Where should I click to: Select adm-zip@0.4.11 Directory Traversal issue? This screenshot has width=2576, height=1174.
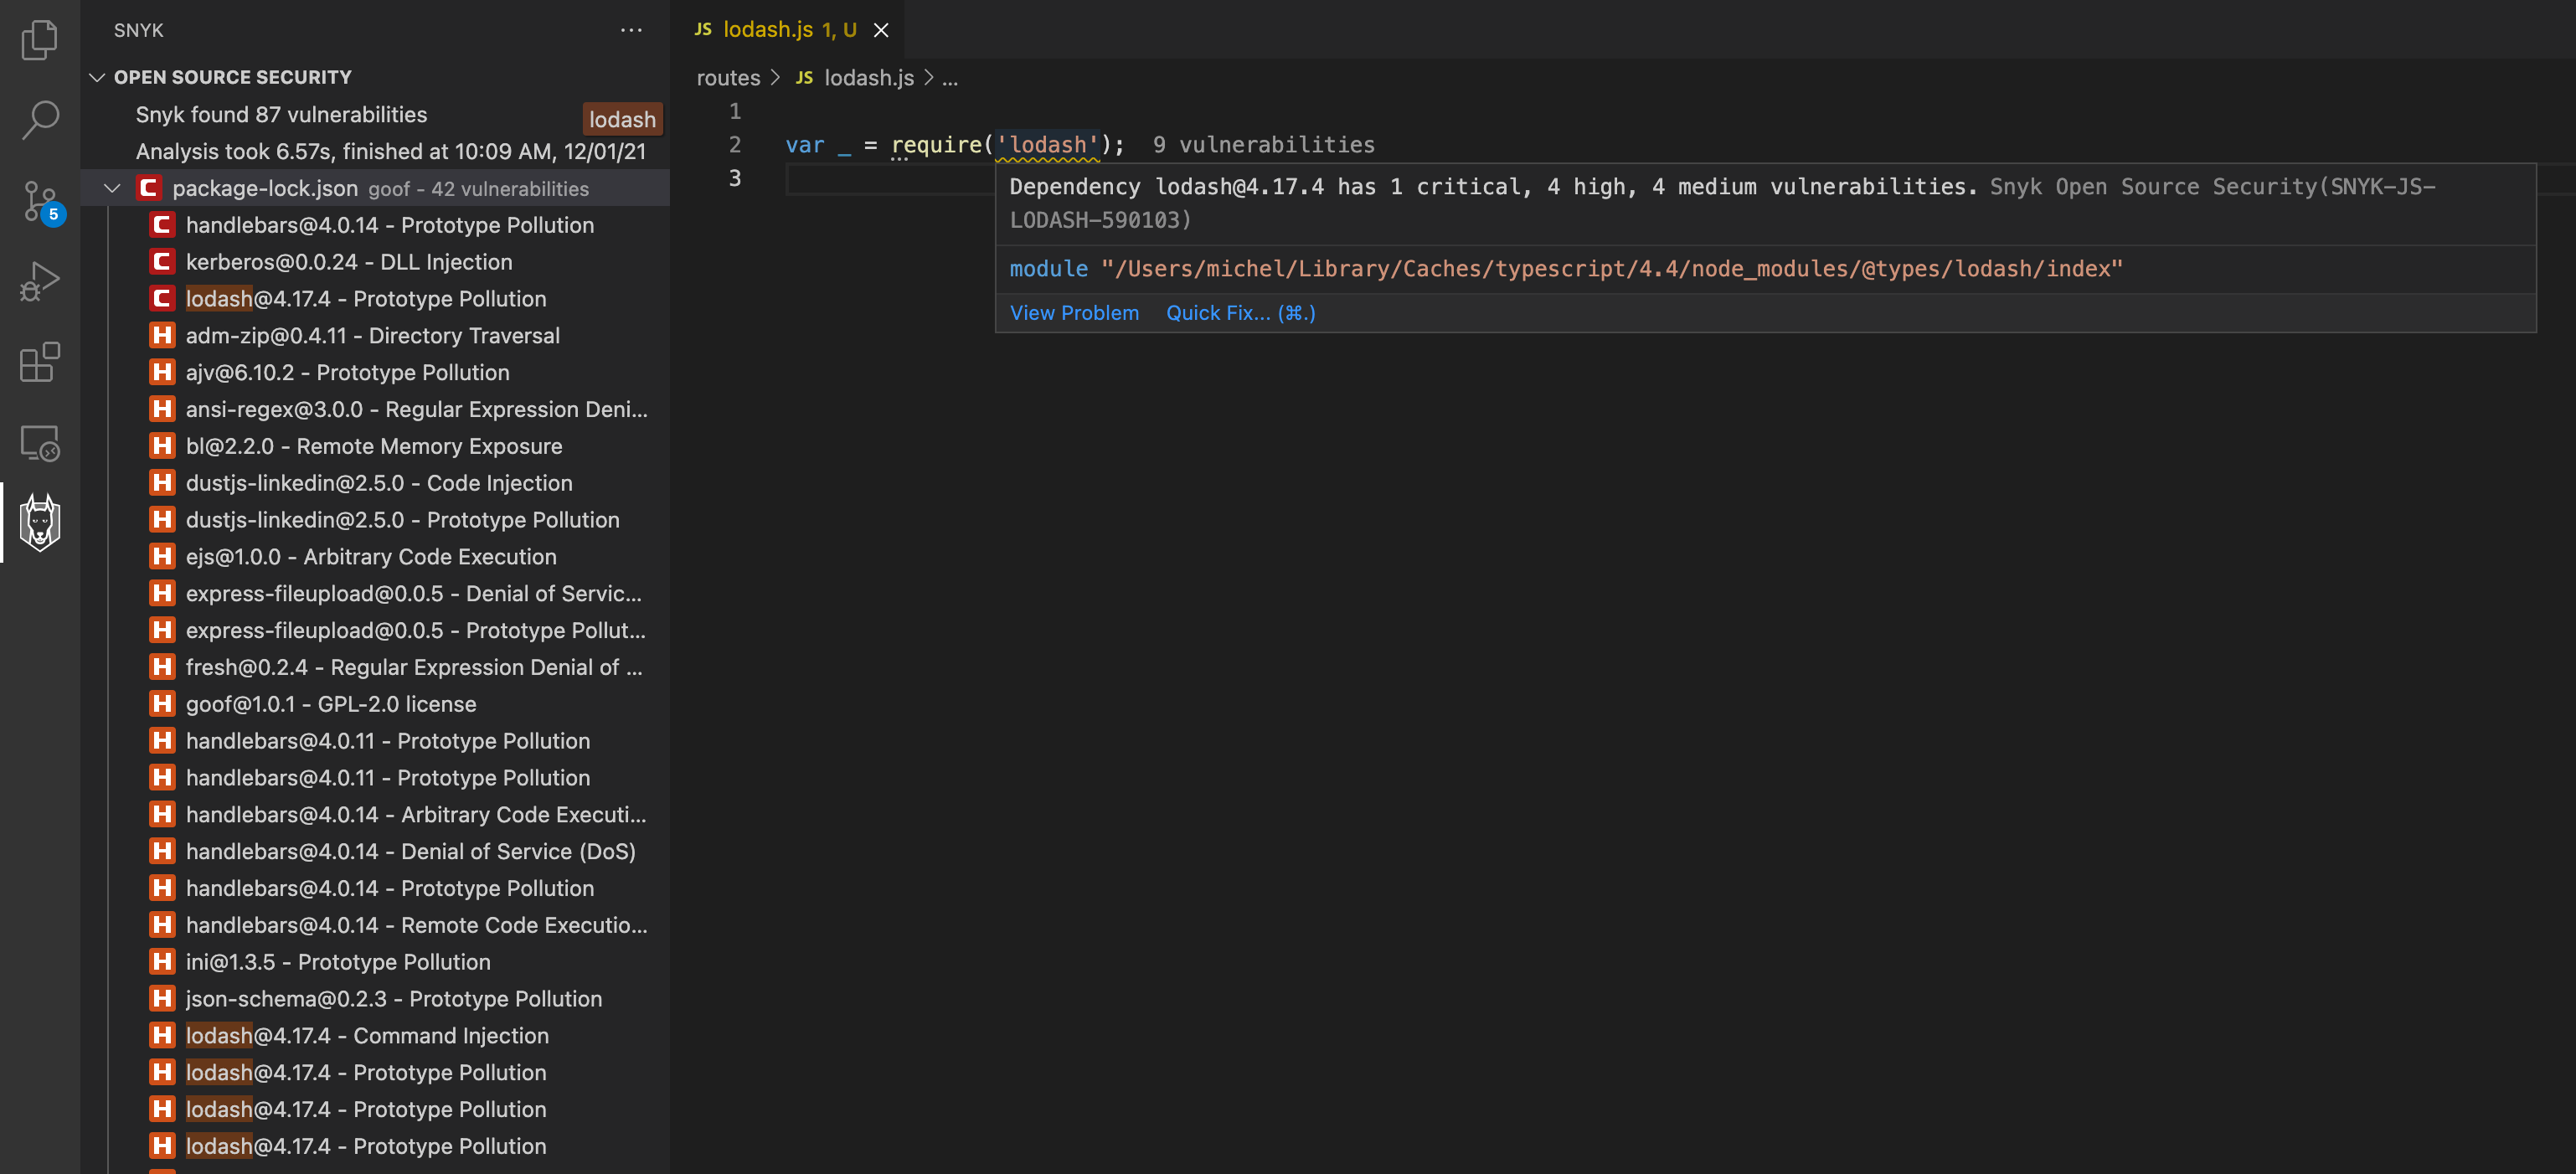coord(376,336)
